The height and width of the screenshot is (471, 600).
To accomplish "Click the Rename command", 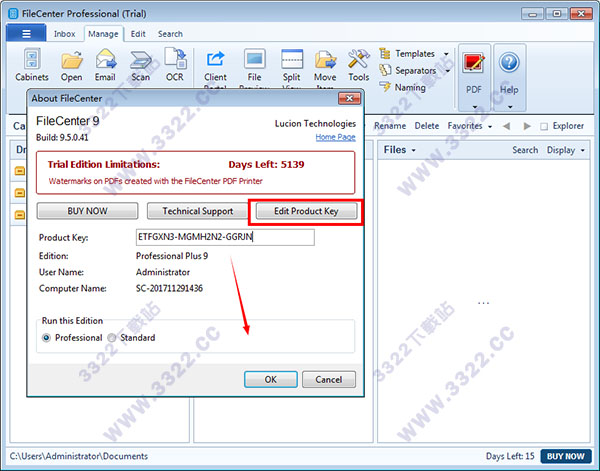I will (x=390, y=126).
